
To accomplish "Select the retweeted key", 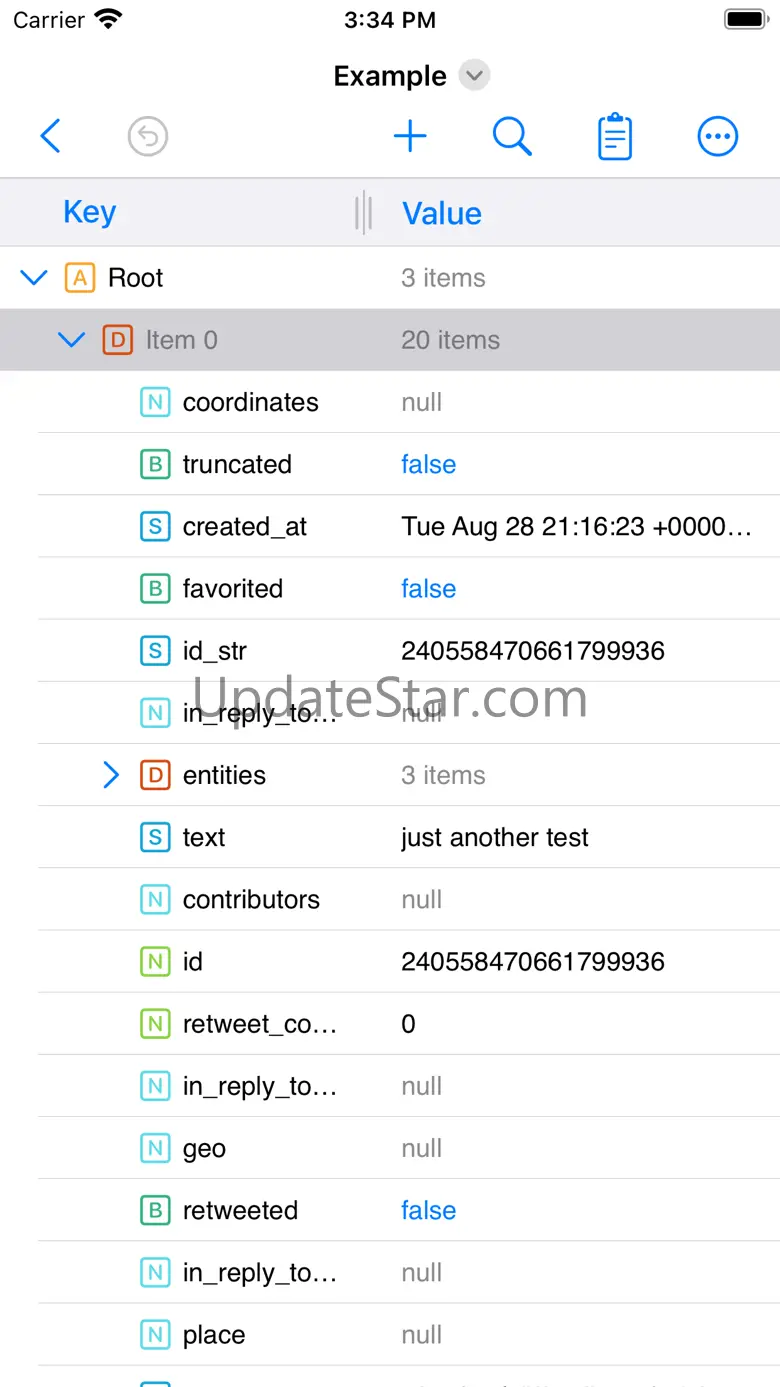I will (x=240, y=1210).
